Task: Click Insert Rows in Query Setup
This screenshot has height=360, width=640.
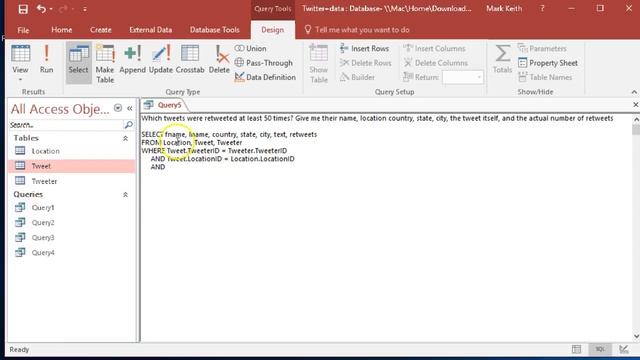Action: 364,48
